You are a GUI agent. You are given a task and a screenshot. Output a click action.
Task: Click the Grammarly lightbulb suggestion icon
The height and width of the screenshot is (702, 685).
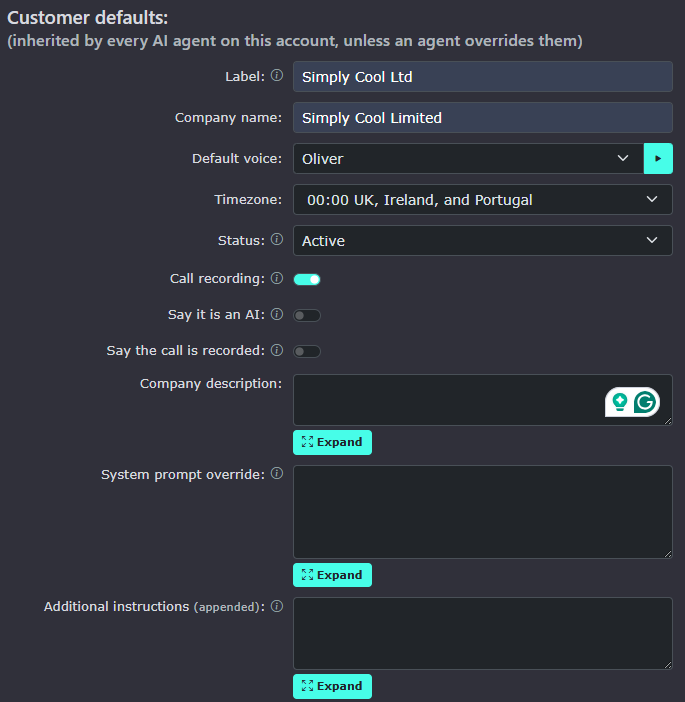620,402
